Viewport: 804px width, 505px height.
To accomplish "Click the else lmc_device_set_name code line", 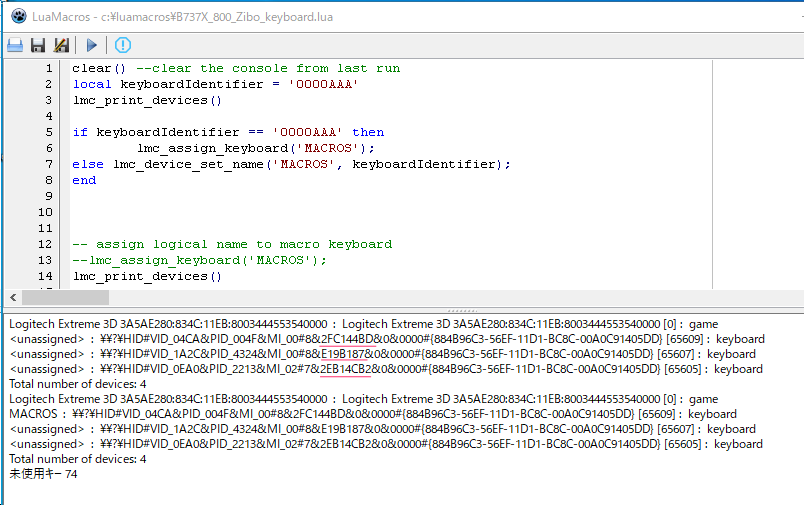I will pos(290,164).
